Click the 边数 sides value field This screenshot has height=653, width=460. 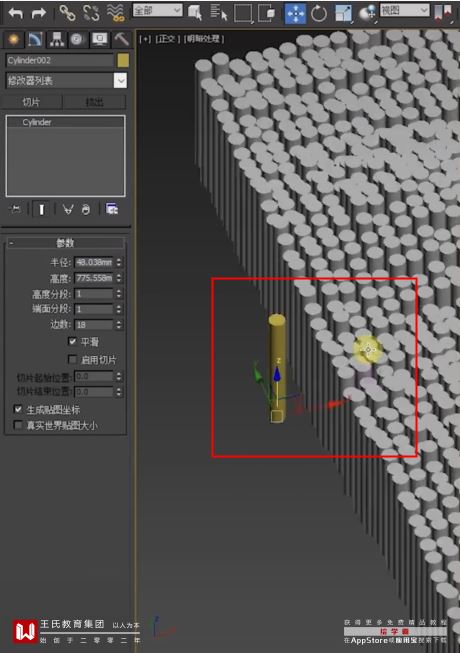point(94,324)
